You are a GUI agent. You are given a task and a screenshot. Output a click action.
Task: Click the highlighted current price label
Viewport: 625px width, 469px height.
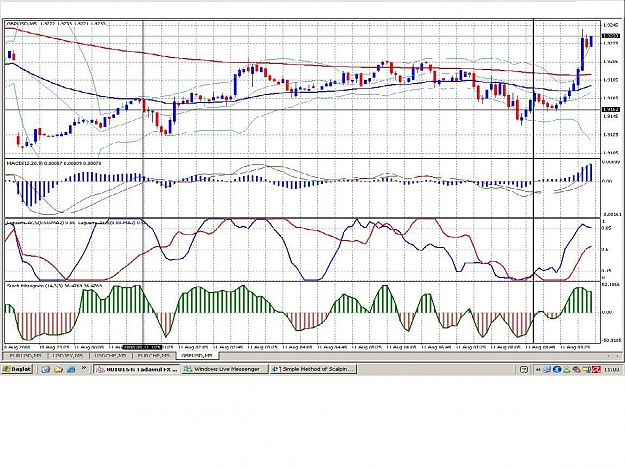(x=611, y=35)
